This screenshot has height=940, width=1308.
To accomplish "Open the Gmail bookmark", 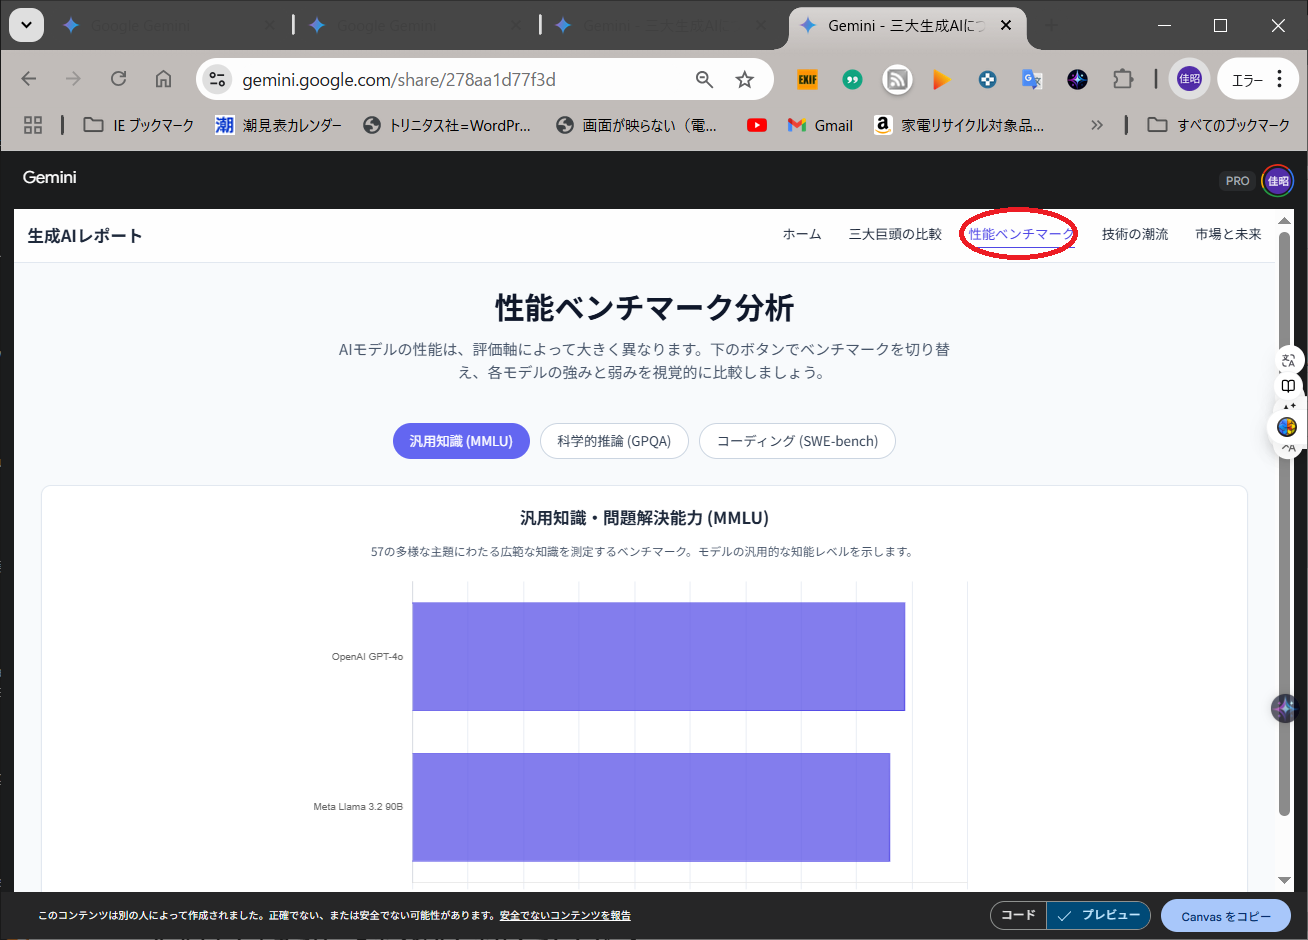I will tap(820, 125).
